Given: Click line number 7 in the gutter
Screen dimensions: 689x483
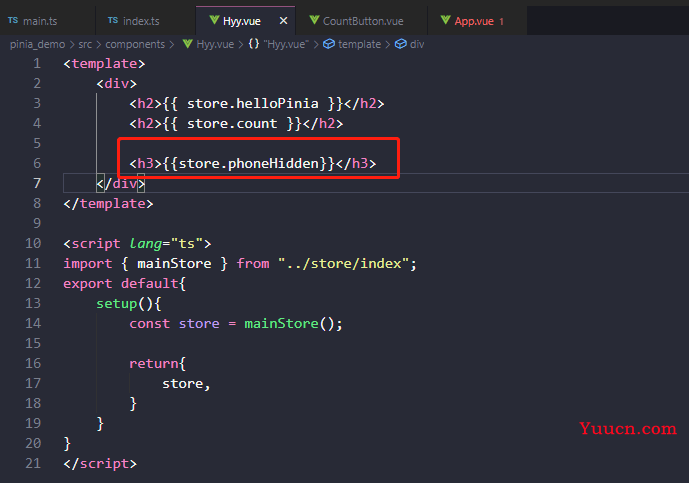Looking at the screenshot, I should tap(37, 183).
